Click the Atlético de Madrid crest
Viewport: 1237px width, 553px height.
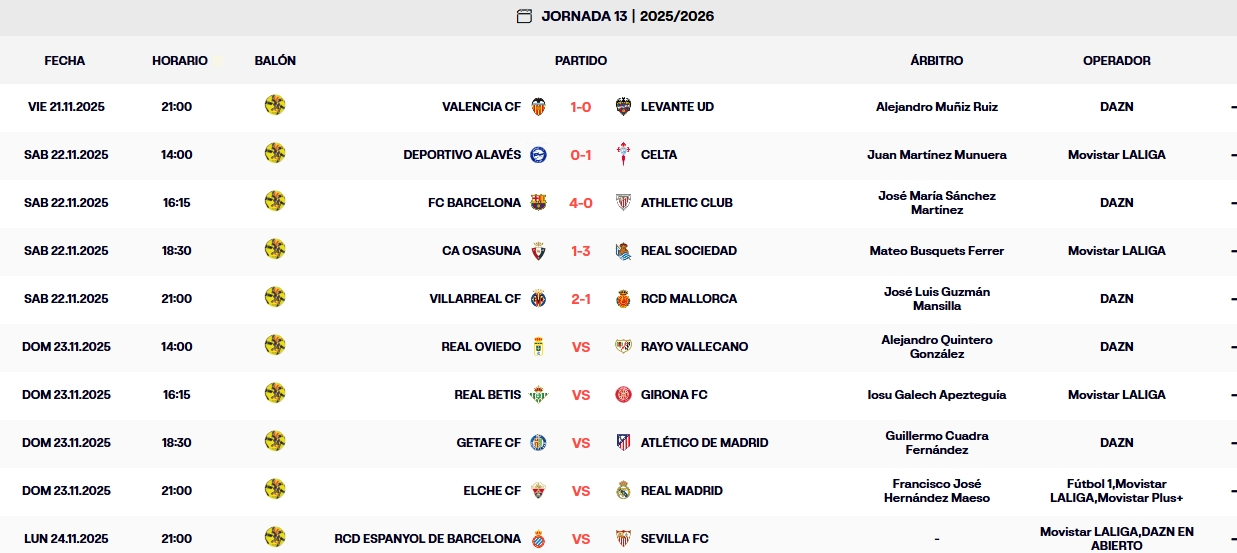(623, 443)
